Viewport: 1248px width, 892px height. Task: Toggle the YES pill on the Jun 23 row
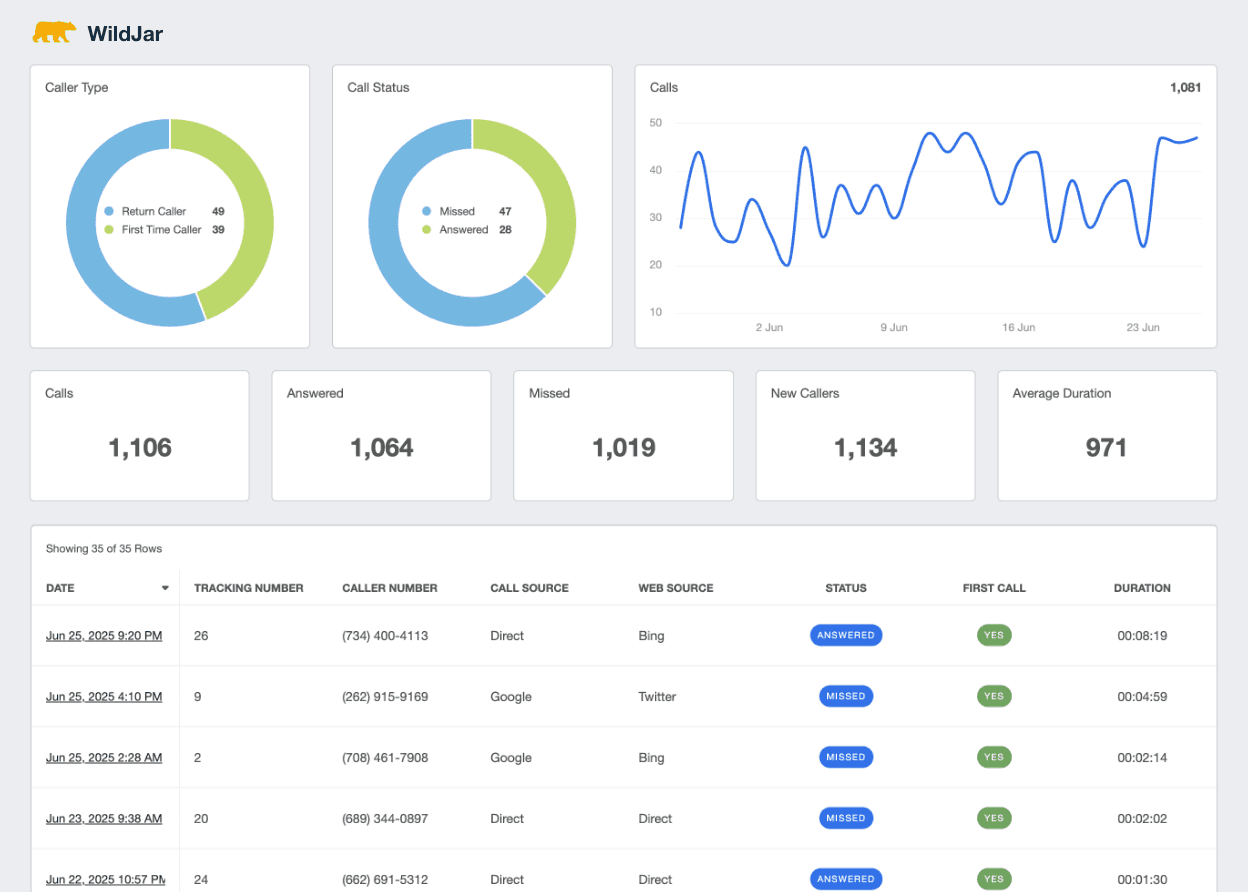994,818
